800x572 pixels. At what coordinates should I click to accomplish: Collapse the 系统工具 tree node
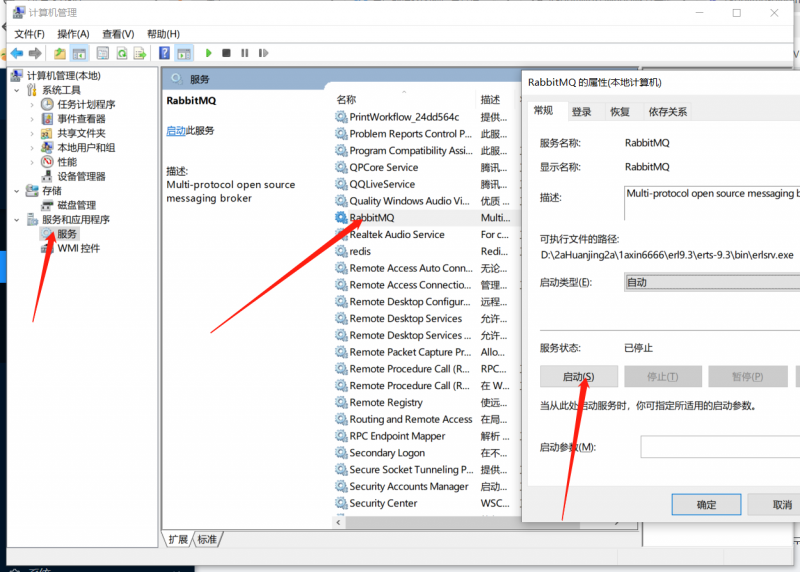coord(17,90)
